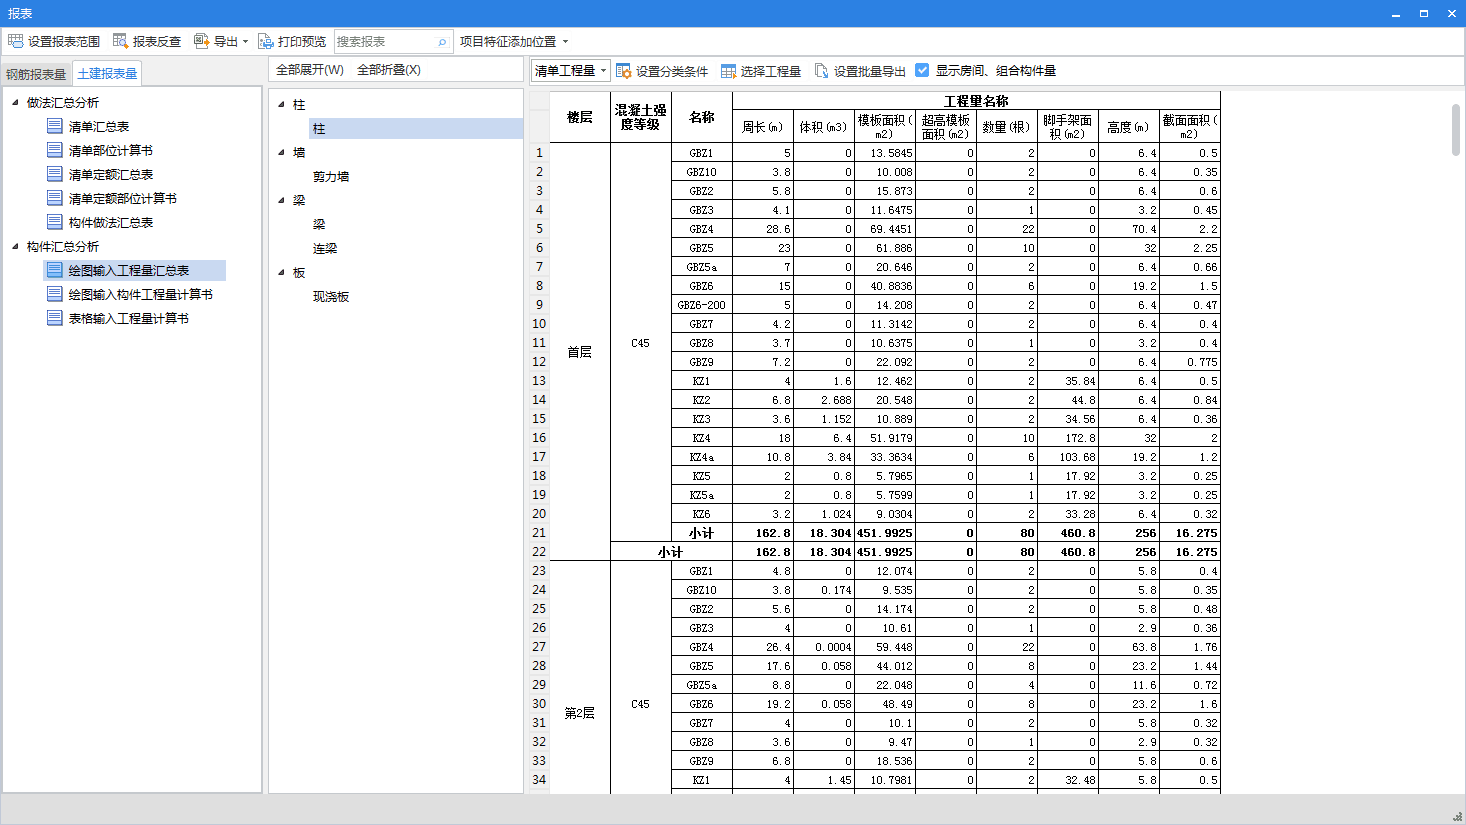Click 高度(m) column header
Image resolution: width=1466 pixels, height=825 pixels.
pos(1129,127)
